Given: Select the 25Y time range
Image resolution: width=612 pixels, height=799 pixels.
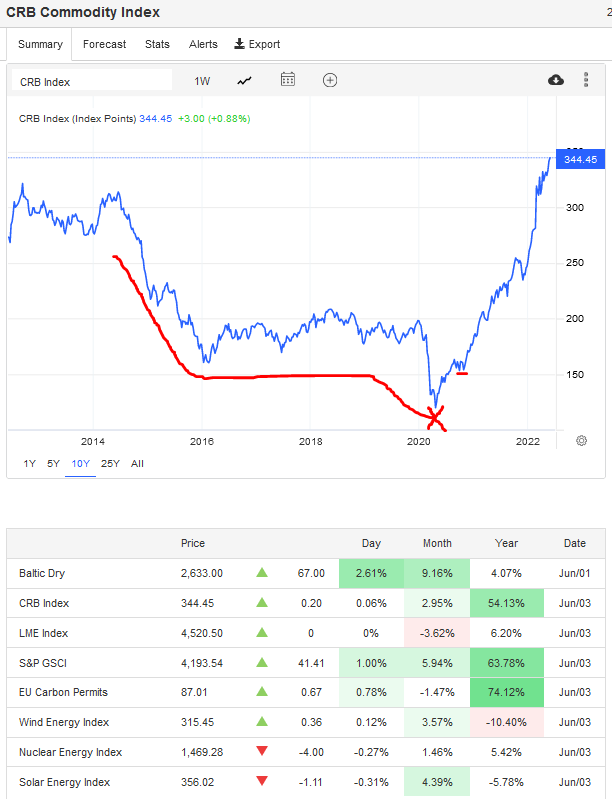Looking at the screenshot, I should coord(110,464).
